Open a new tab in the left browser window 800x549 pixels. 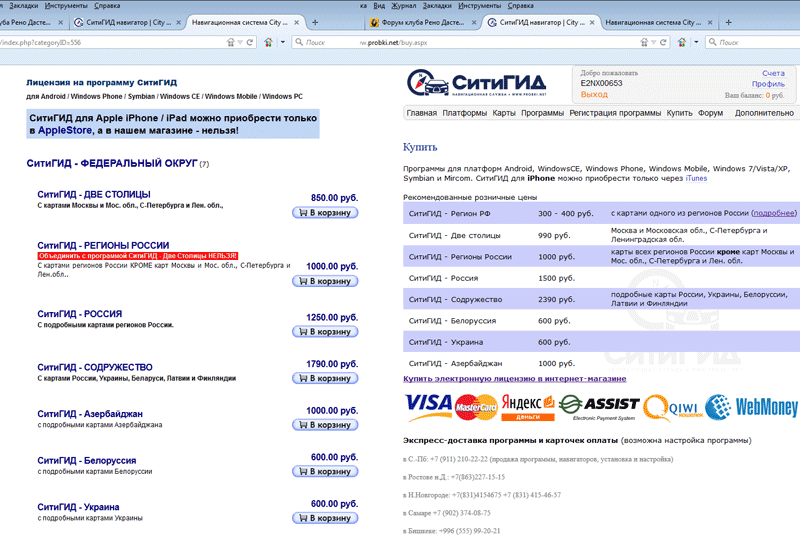[x=315, y=22]
